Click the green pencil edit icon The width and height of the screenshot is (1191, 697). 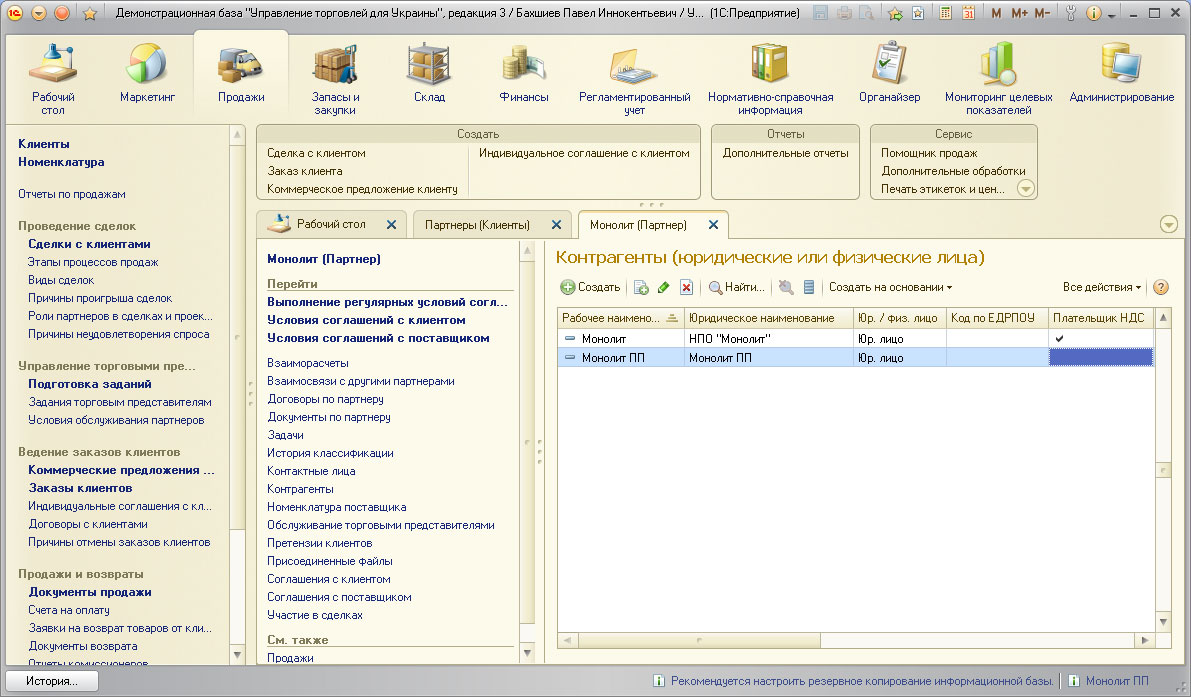pyautogui.click(x=663, y=287)
